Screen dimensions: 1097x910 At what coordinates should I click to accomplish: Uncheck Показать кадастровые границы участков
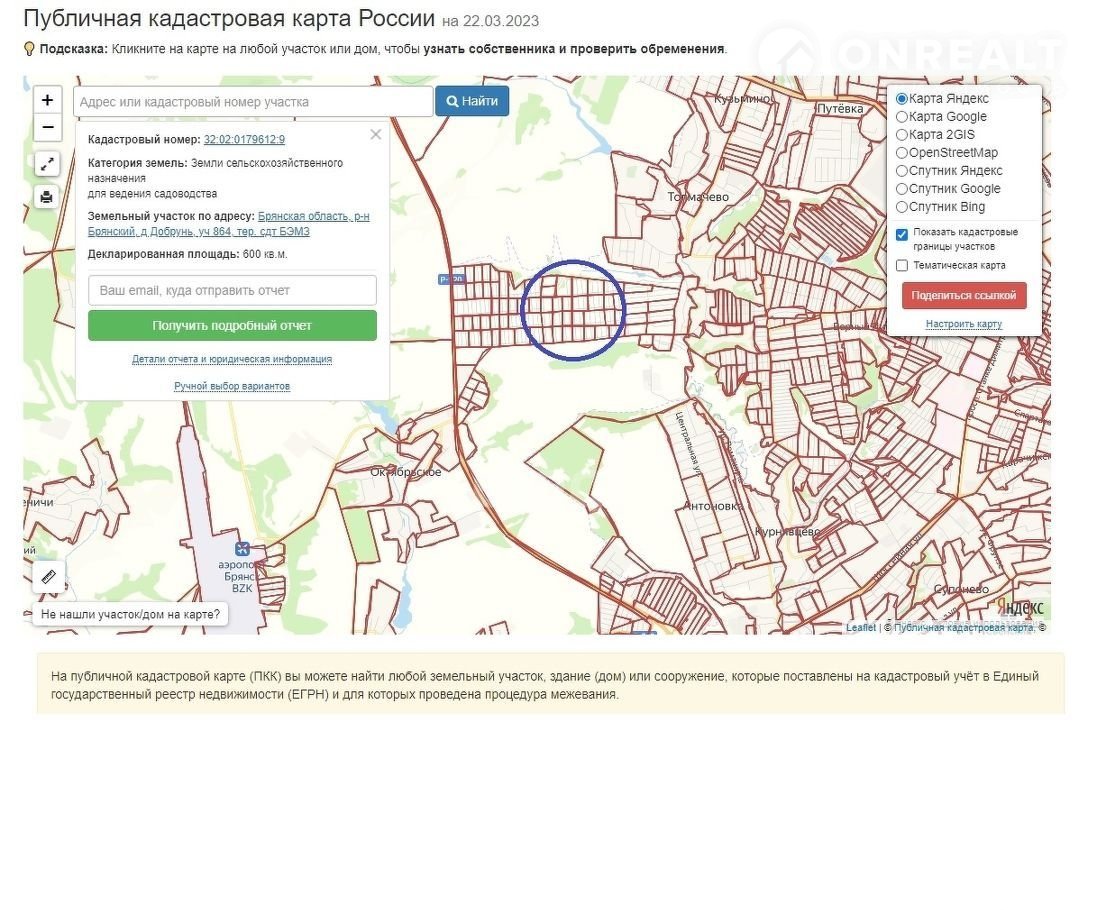pos(902,234)
